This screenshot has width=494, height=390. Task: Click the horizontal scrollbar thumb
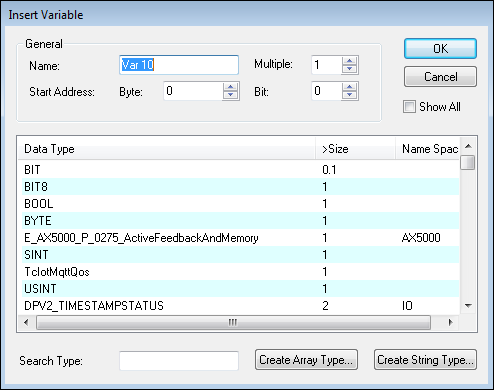(x=233, y=322)
